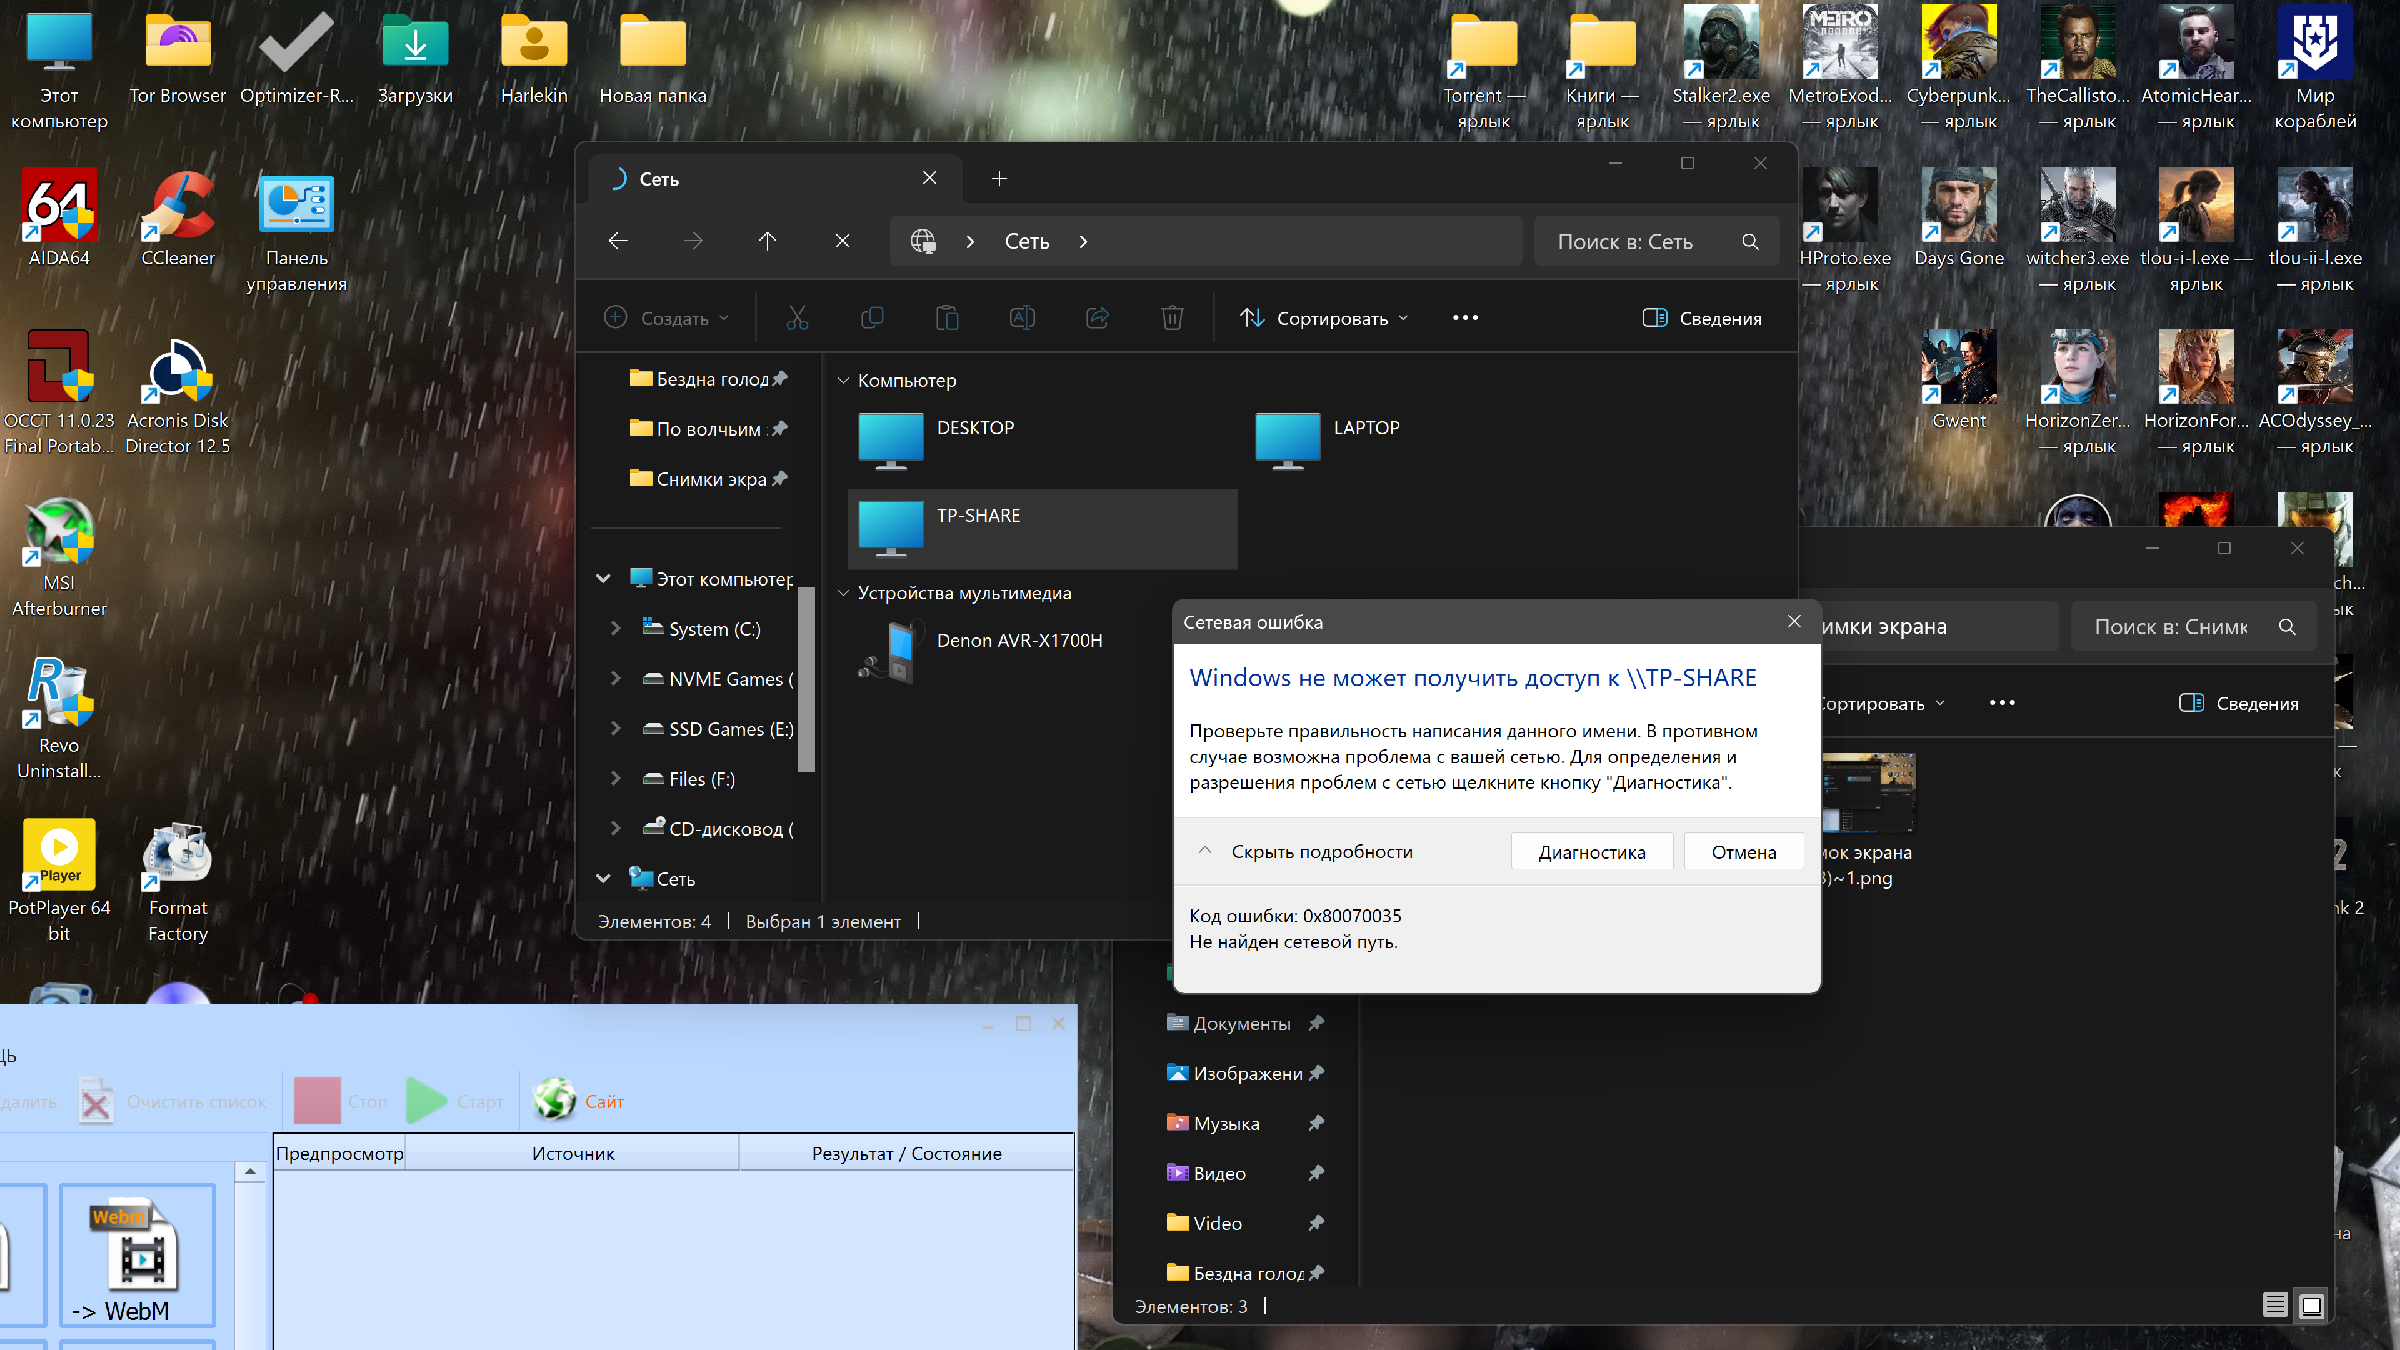
Task: Click the navigation pane vertical scrollbar
Action: 806,680
